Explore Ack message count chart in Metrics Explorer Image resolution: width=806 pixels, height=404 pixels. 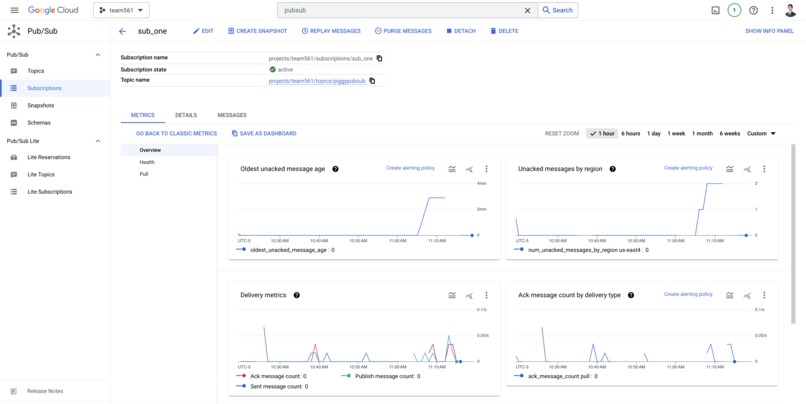click(747, 295)
